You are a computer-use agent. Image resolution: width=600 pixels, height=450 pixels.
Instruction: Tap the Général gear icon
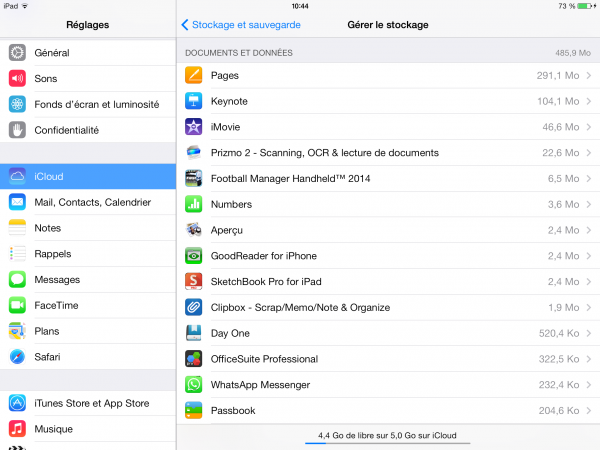coord(17,52)
